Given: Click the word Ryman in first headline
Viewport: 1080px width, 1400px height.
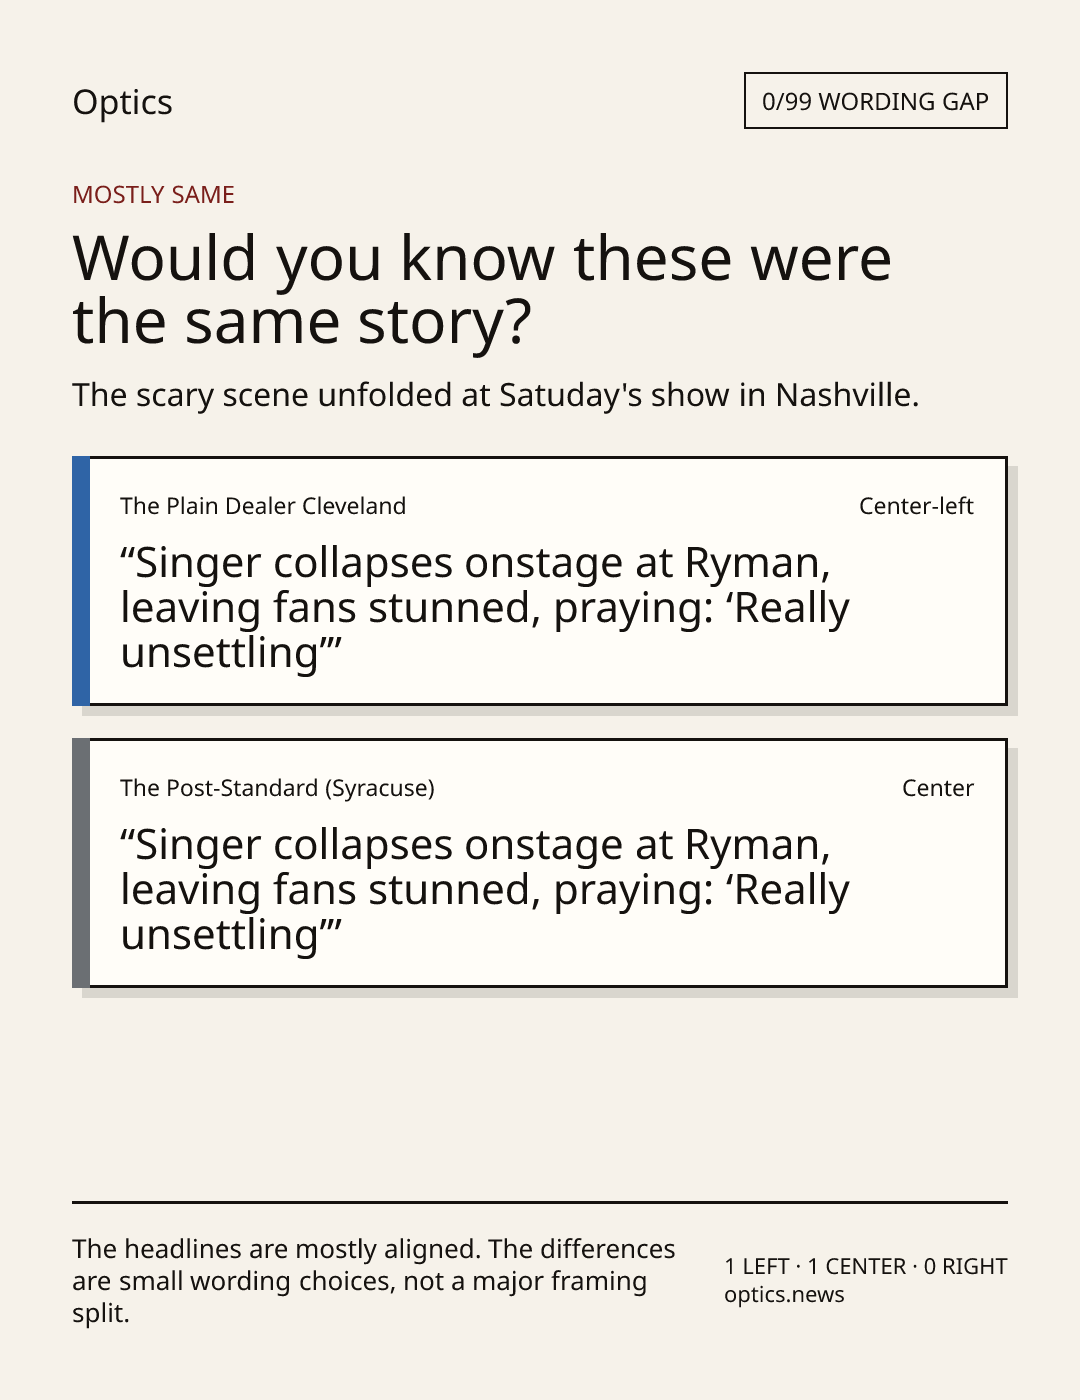Looking at the screenshot, I should [757, 565].
